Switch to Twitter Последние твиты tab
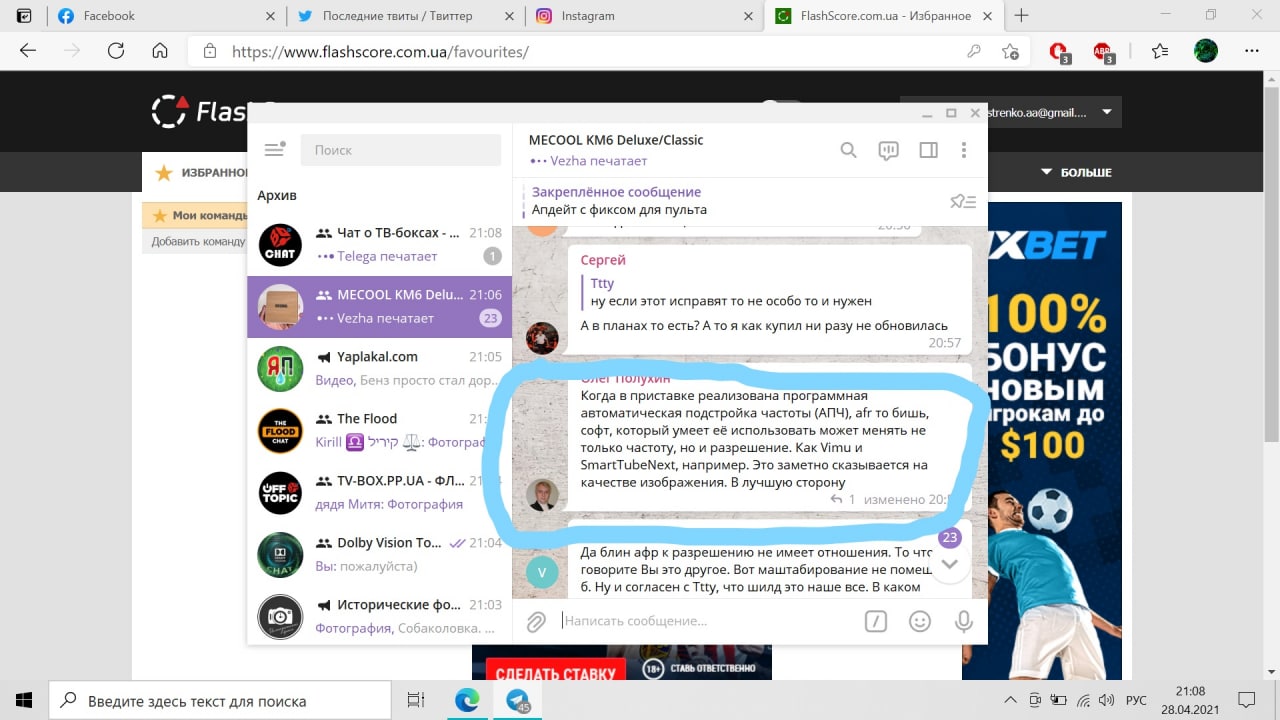 tap(403, 16)
